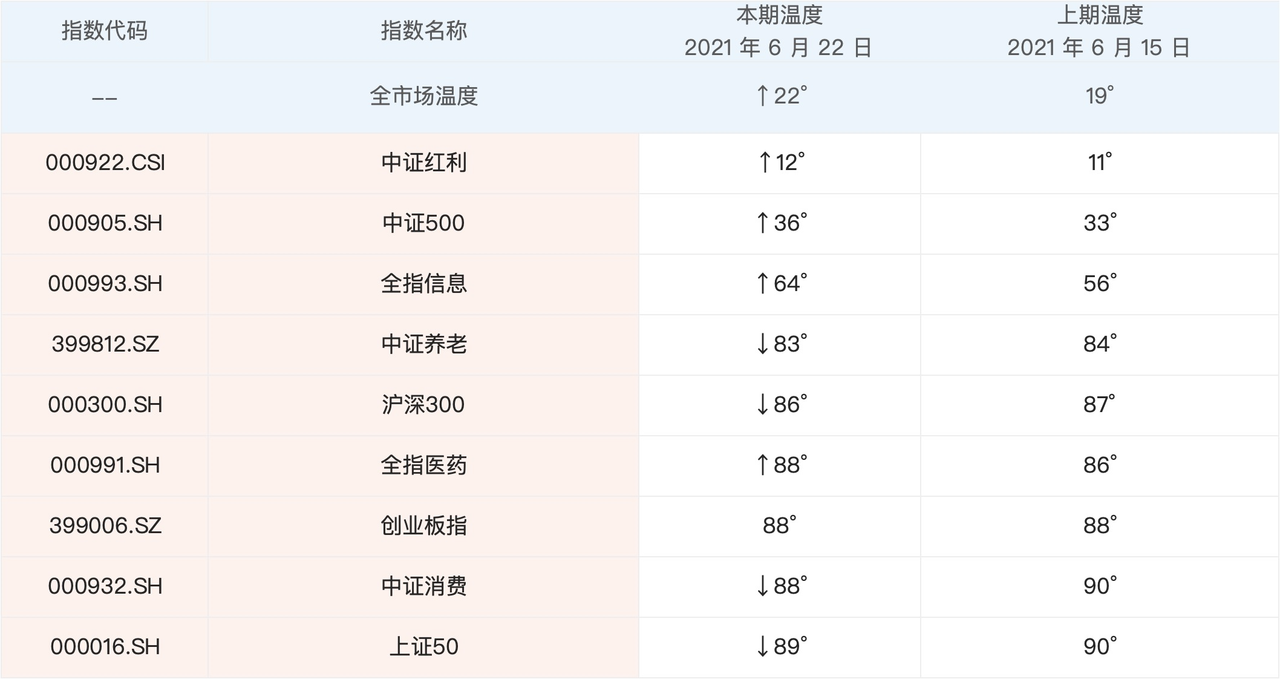
Task: Click index code 000922.CSI
Action: [x=105, y=162]
